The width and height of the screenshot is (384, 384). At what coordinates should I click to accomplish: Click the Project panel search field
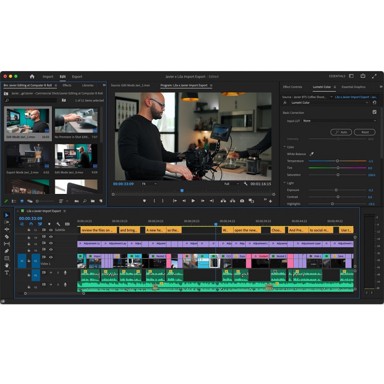31,100
